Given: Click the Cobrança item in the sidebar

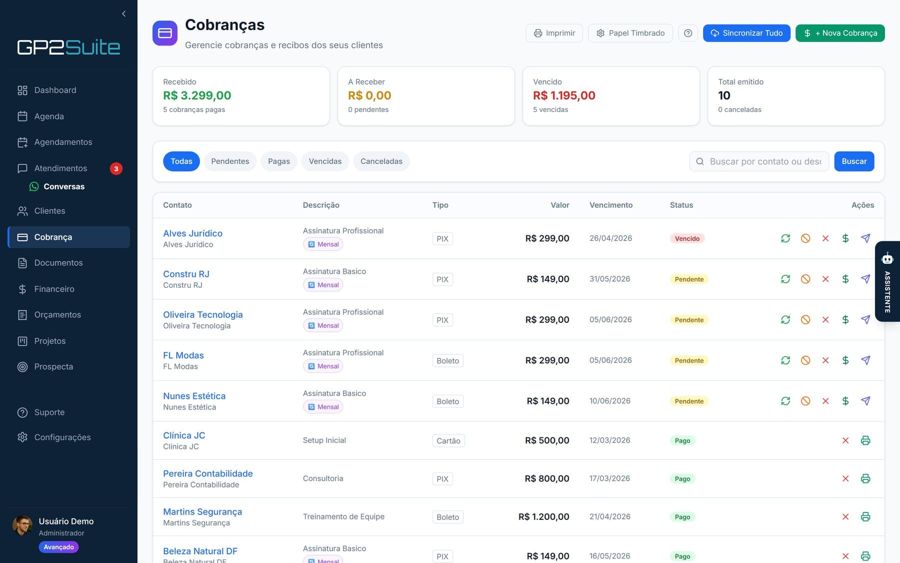Looking at the screenshot, I should (x=68, y=237).
